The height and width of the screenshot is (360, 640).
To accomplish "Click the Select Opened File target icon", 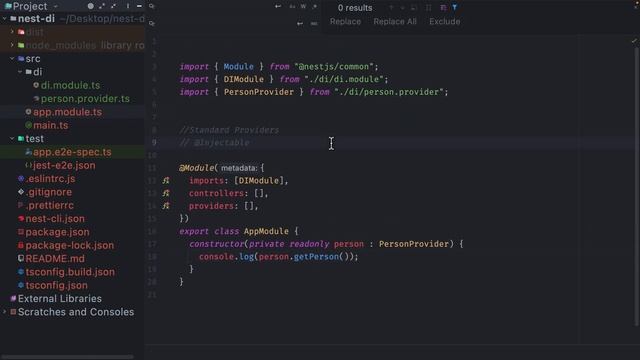I will [x=91, y=6].
